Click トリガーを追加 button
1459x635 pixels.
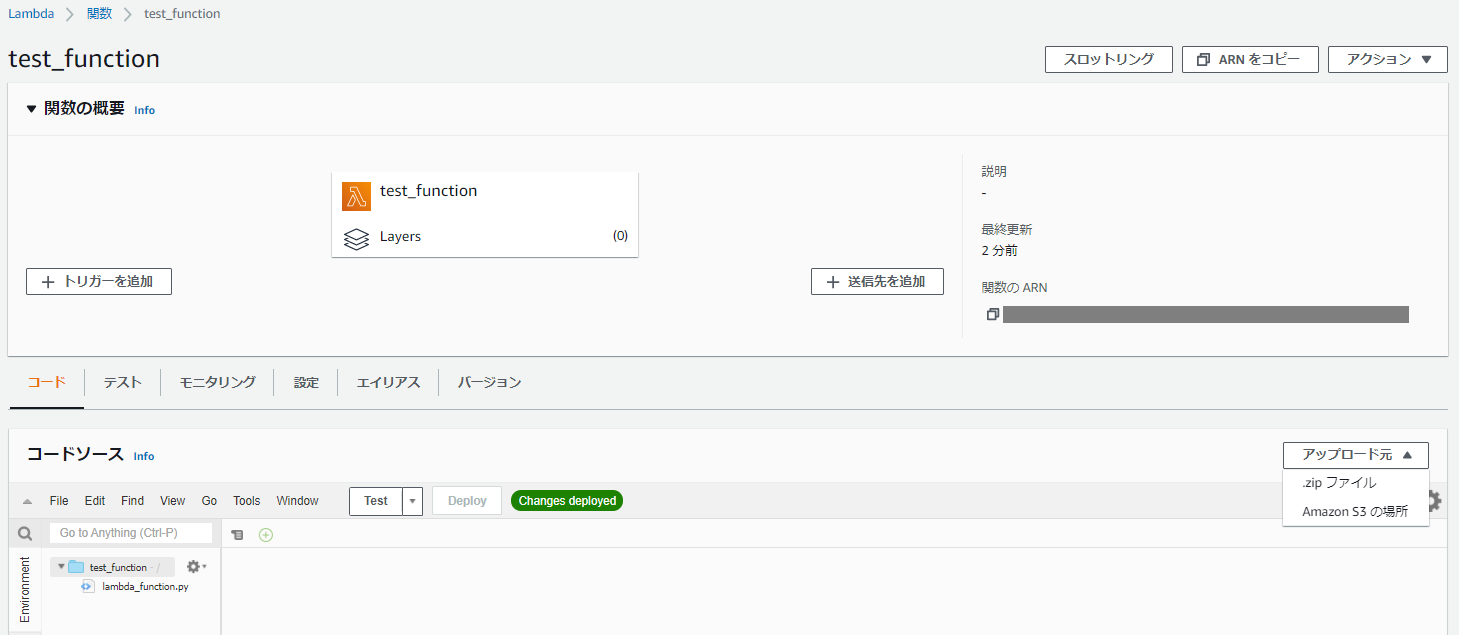pyautogui.click(x=99, y=282)
